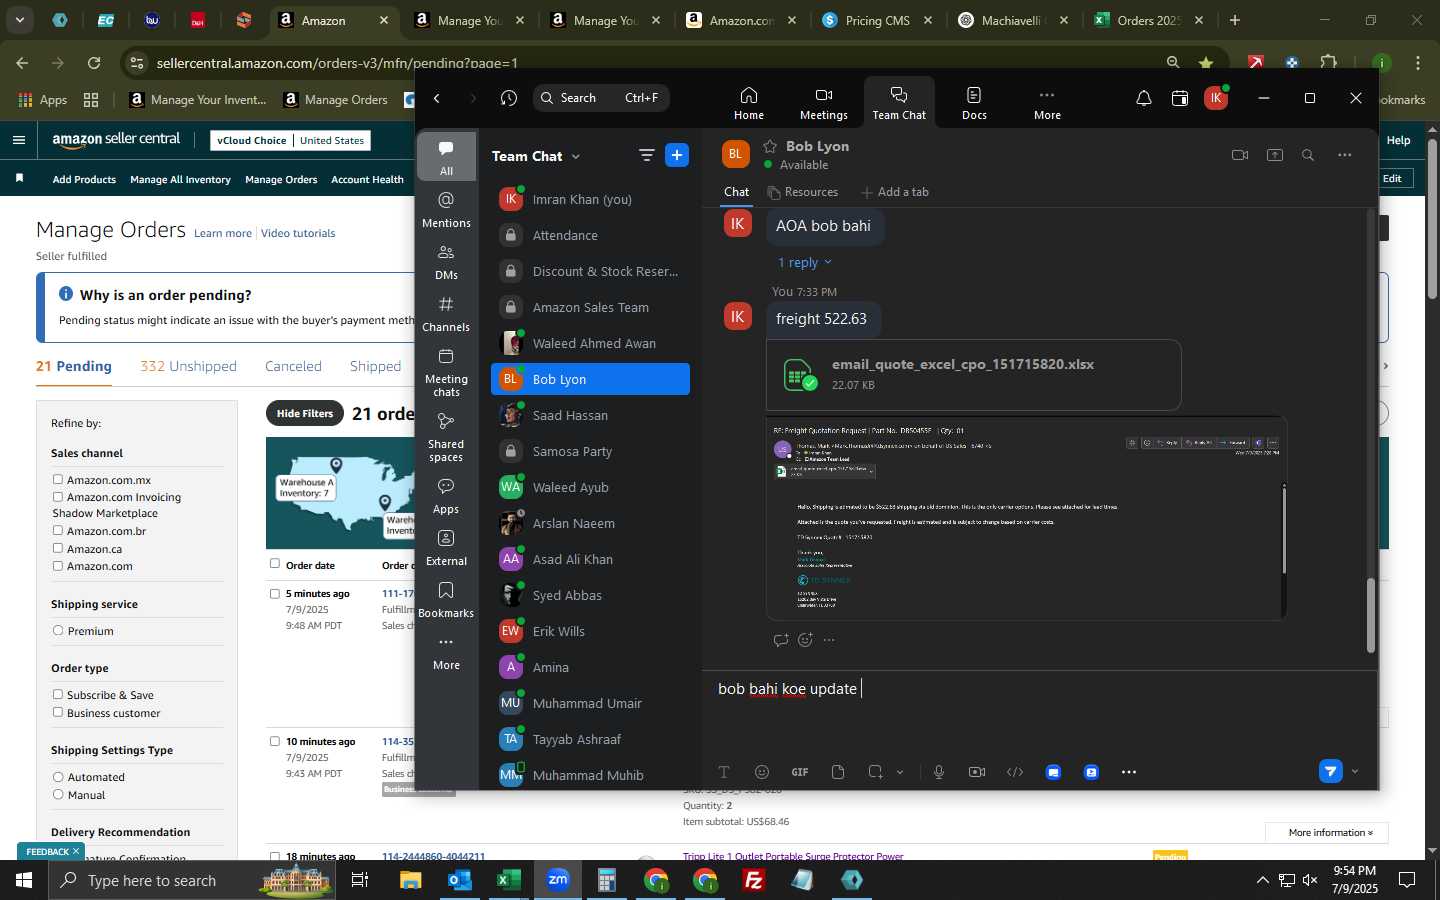Open Mentions in the sidebar

tap(446, 210)
